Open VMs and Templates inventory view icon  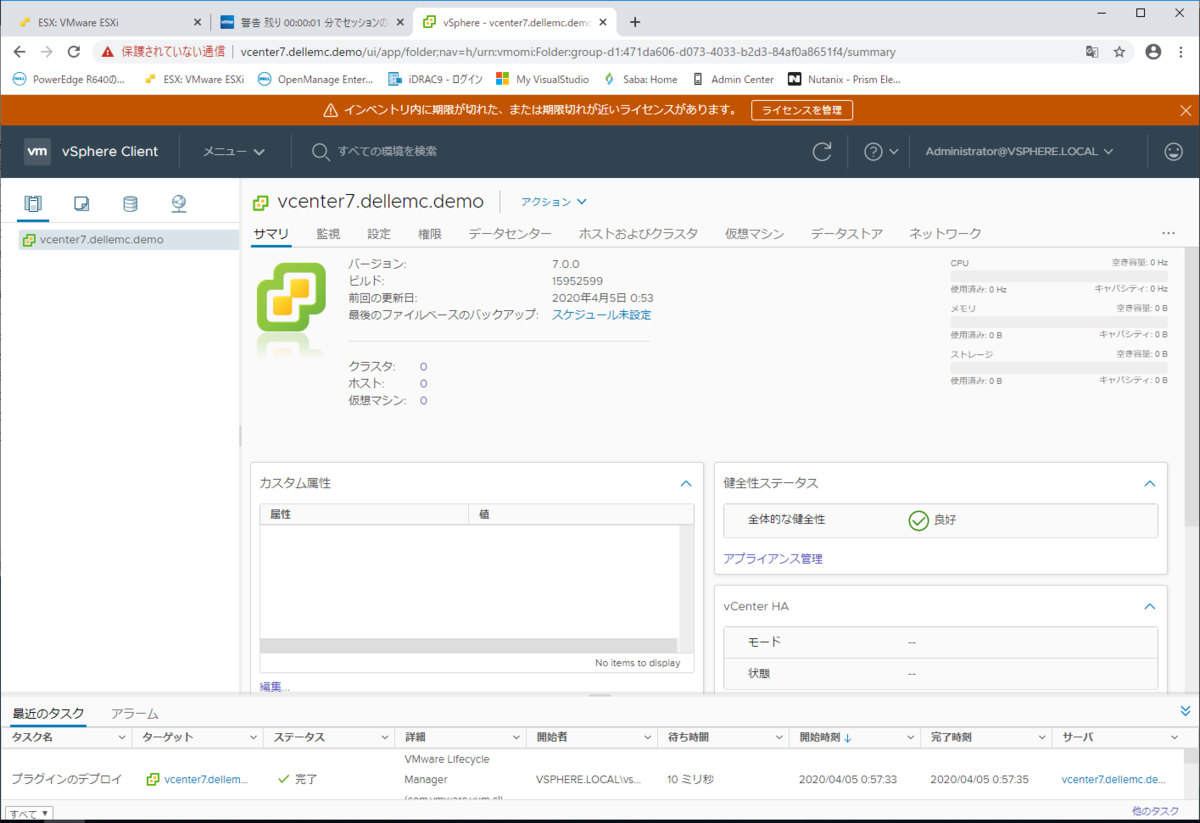point(82,204)
